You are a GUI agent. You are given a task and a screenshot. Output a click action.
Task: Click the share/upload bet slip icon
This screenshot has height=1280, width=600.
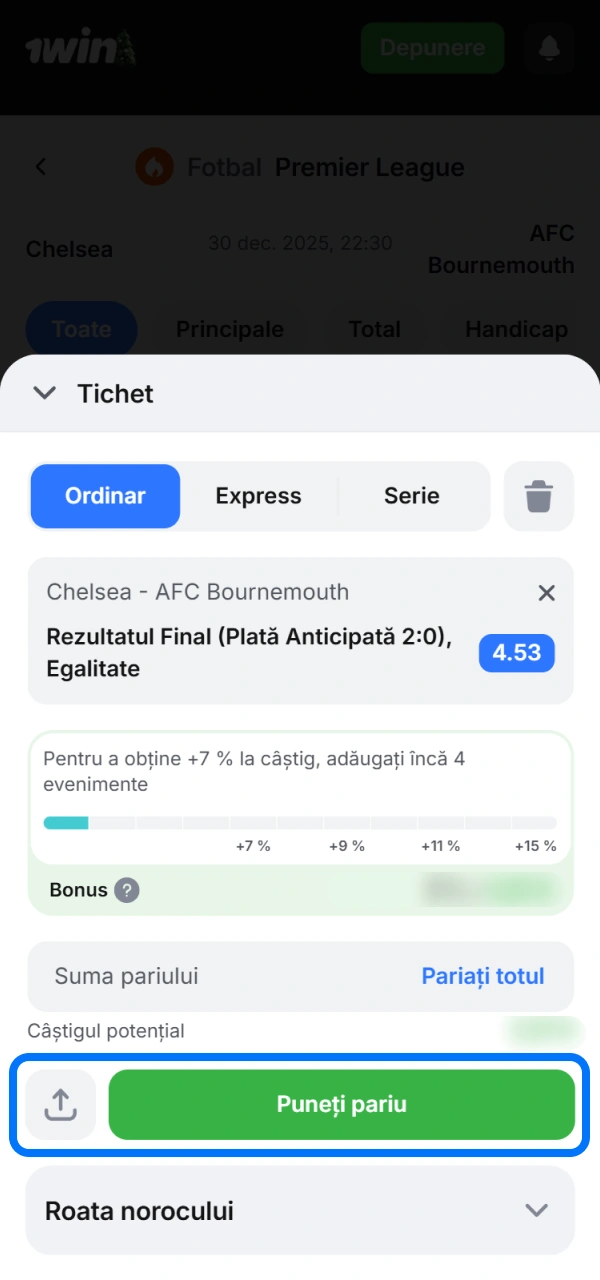(x=60, y=1104)
